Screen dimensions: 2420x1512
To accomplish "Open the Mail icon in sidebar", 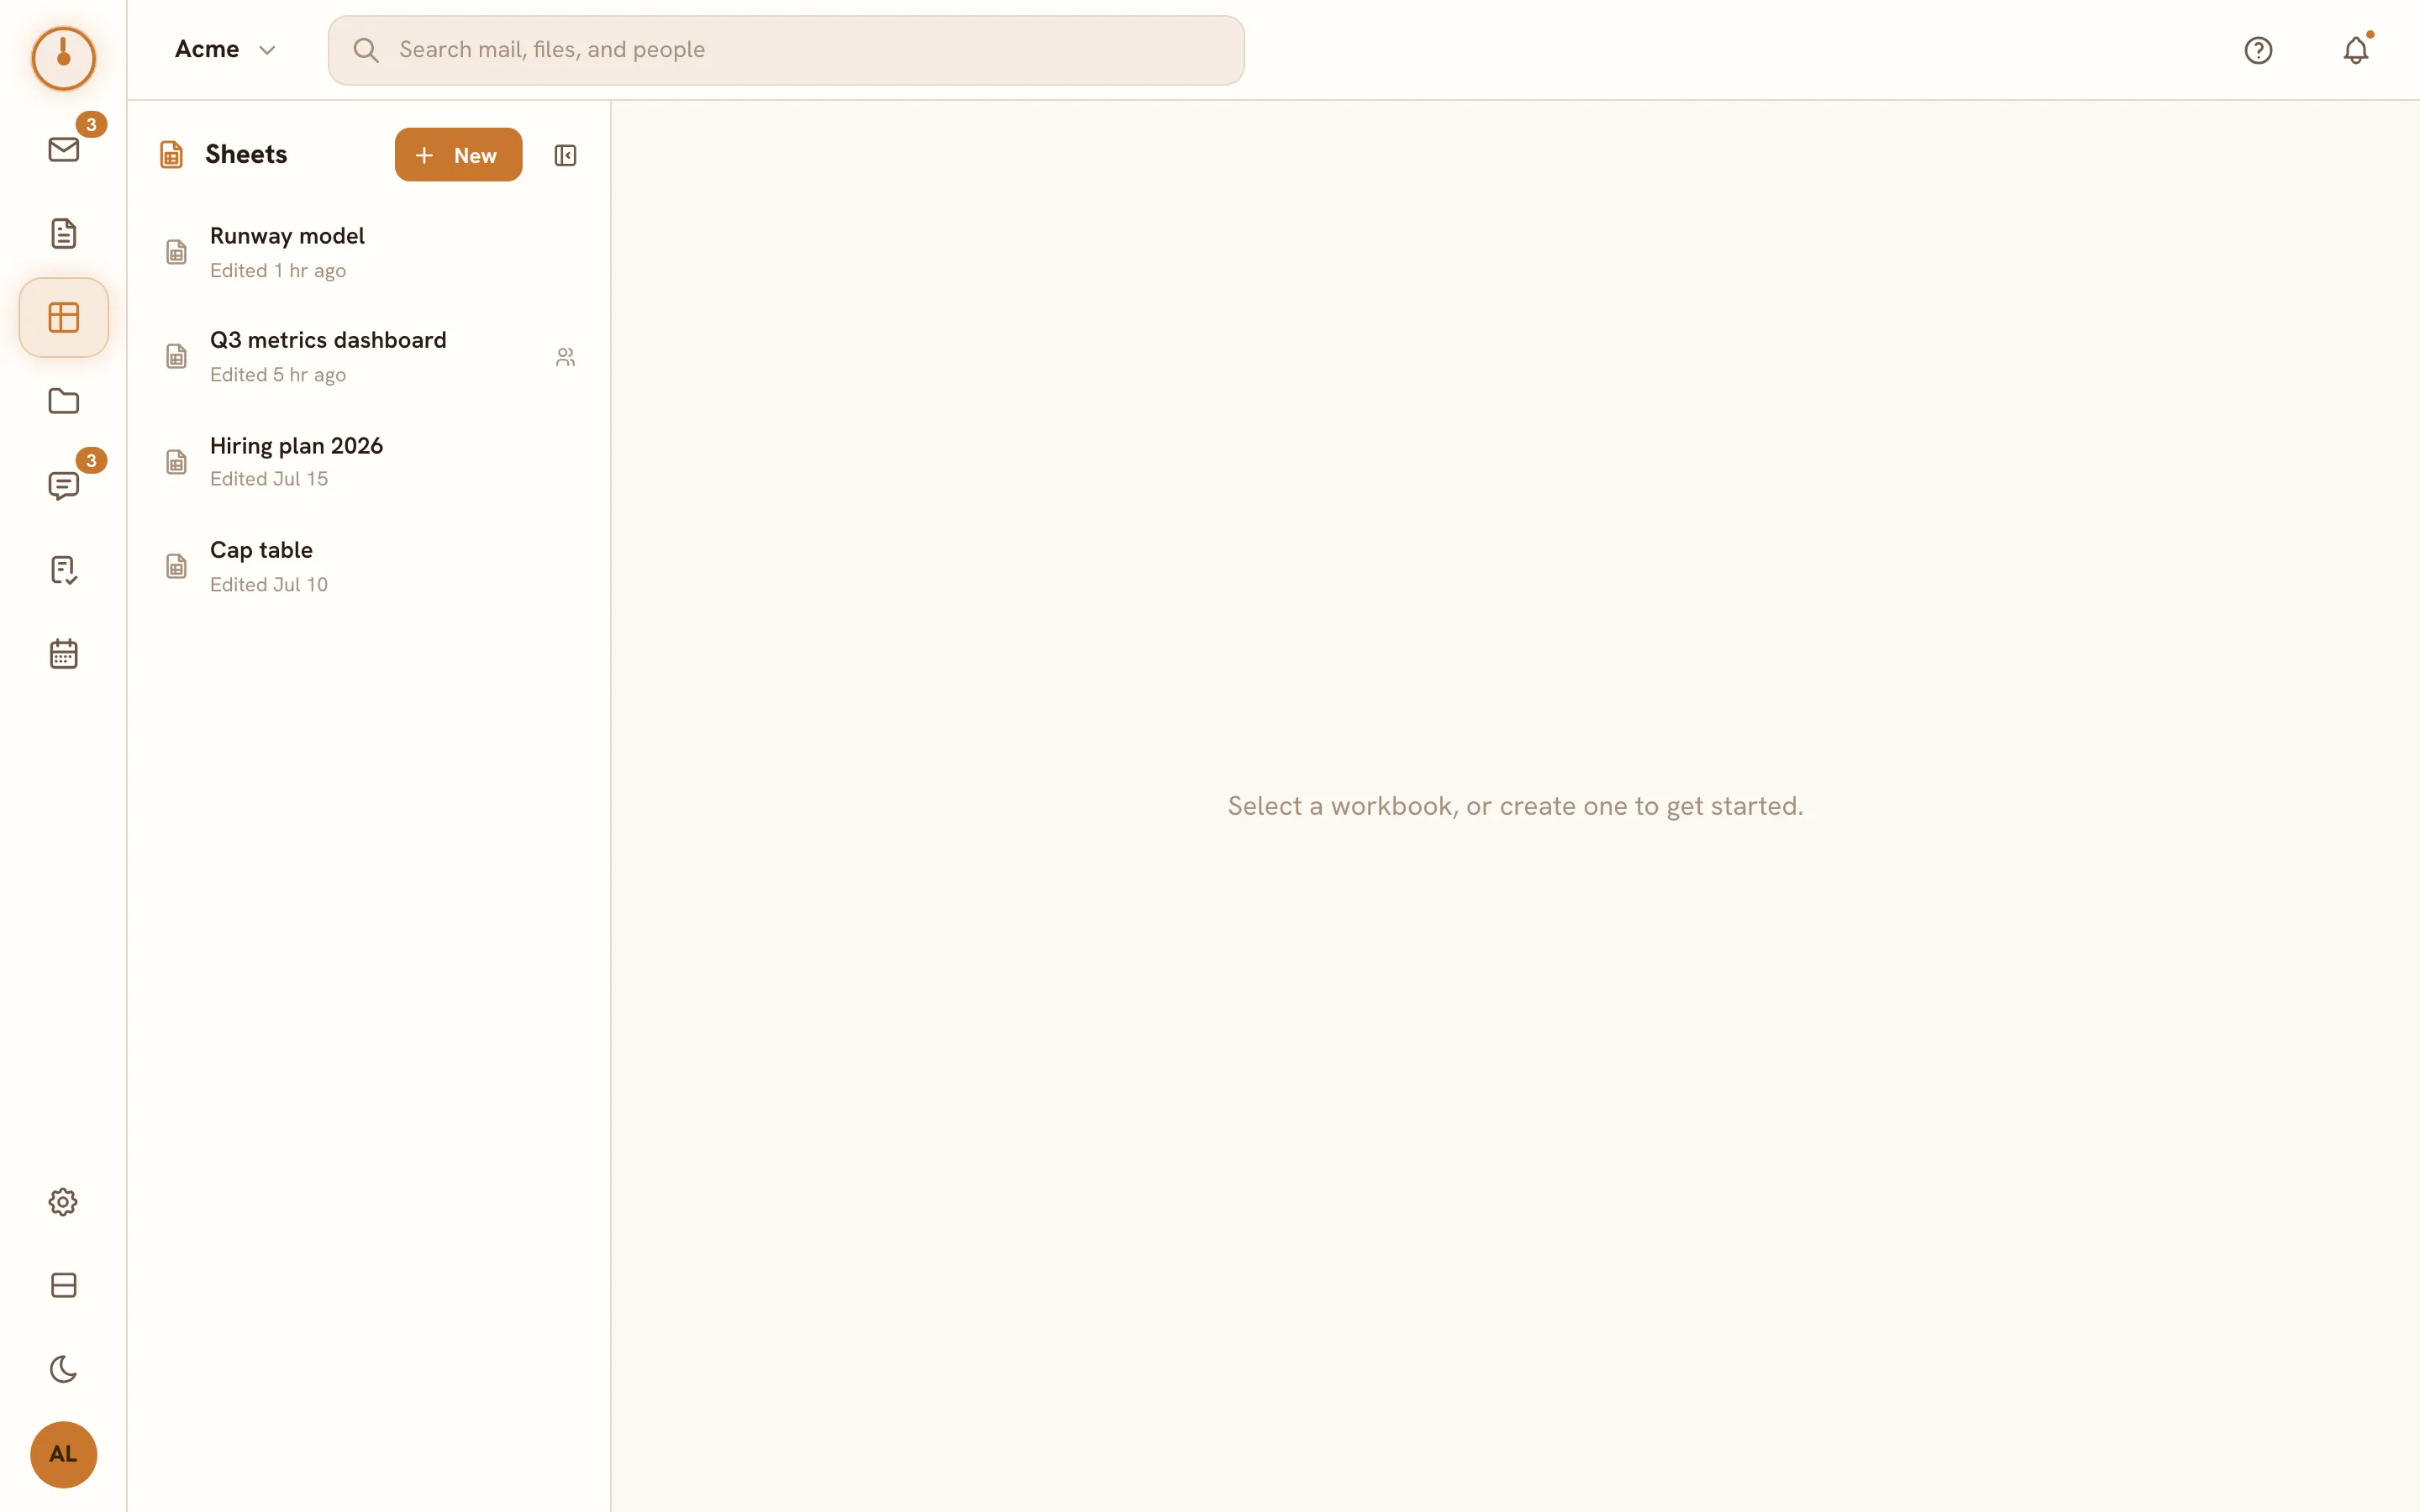I will pyautogui.click(x=63, y=150).
